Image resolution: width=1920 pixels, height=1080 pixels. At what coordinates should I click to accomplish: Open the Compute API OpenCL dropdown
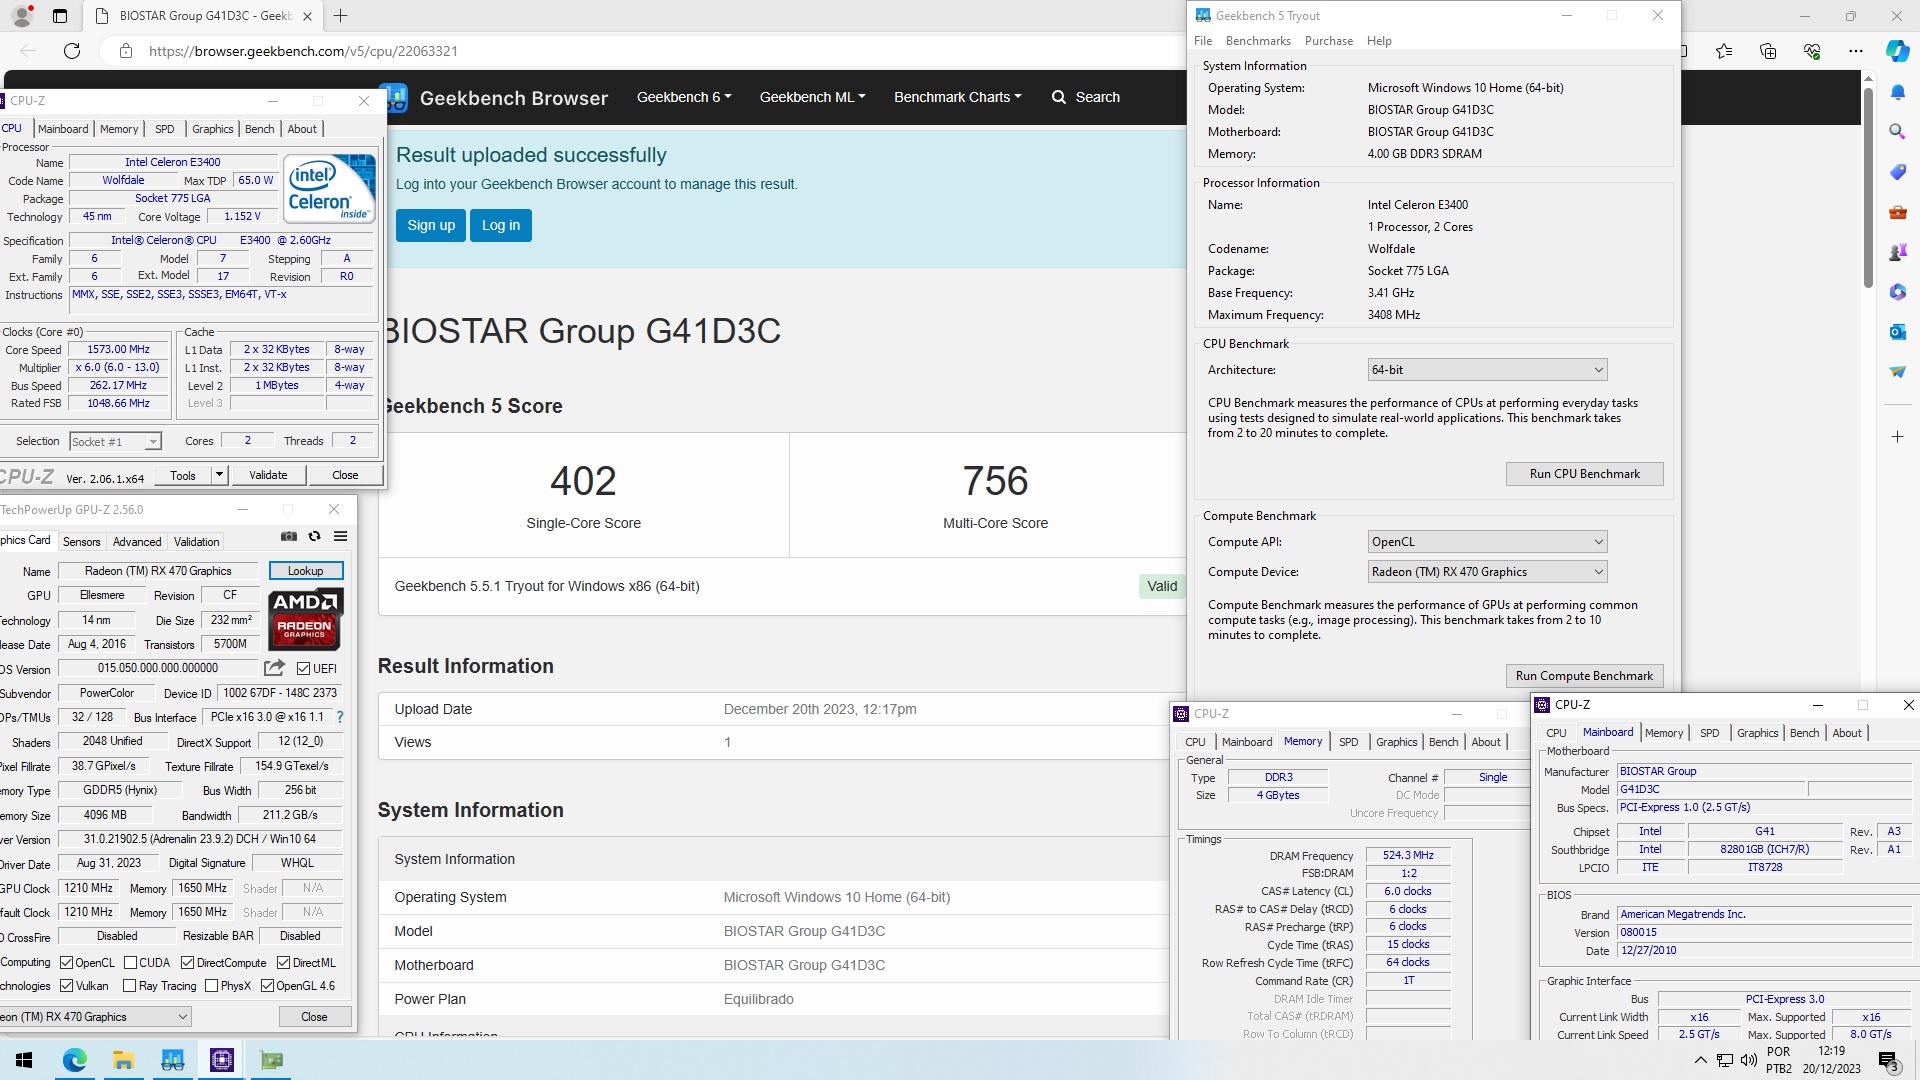click(1487, 542)
